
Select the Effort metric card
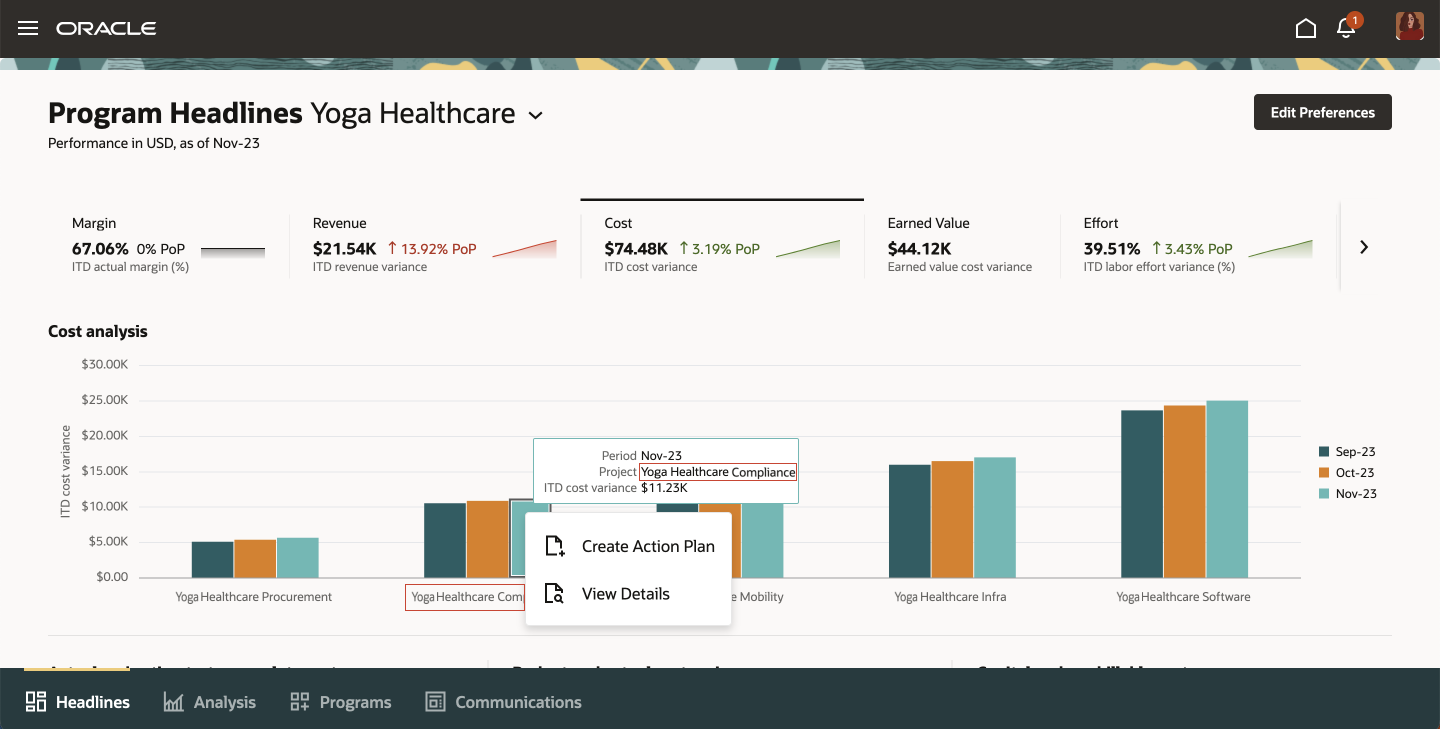[1198, 245]
